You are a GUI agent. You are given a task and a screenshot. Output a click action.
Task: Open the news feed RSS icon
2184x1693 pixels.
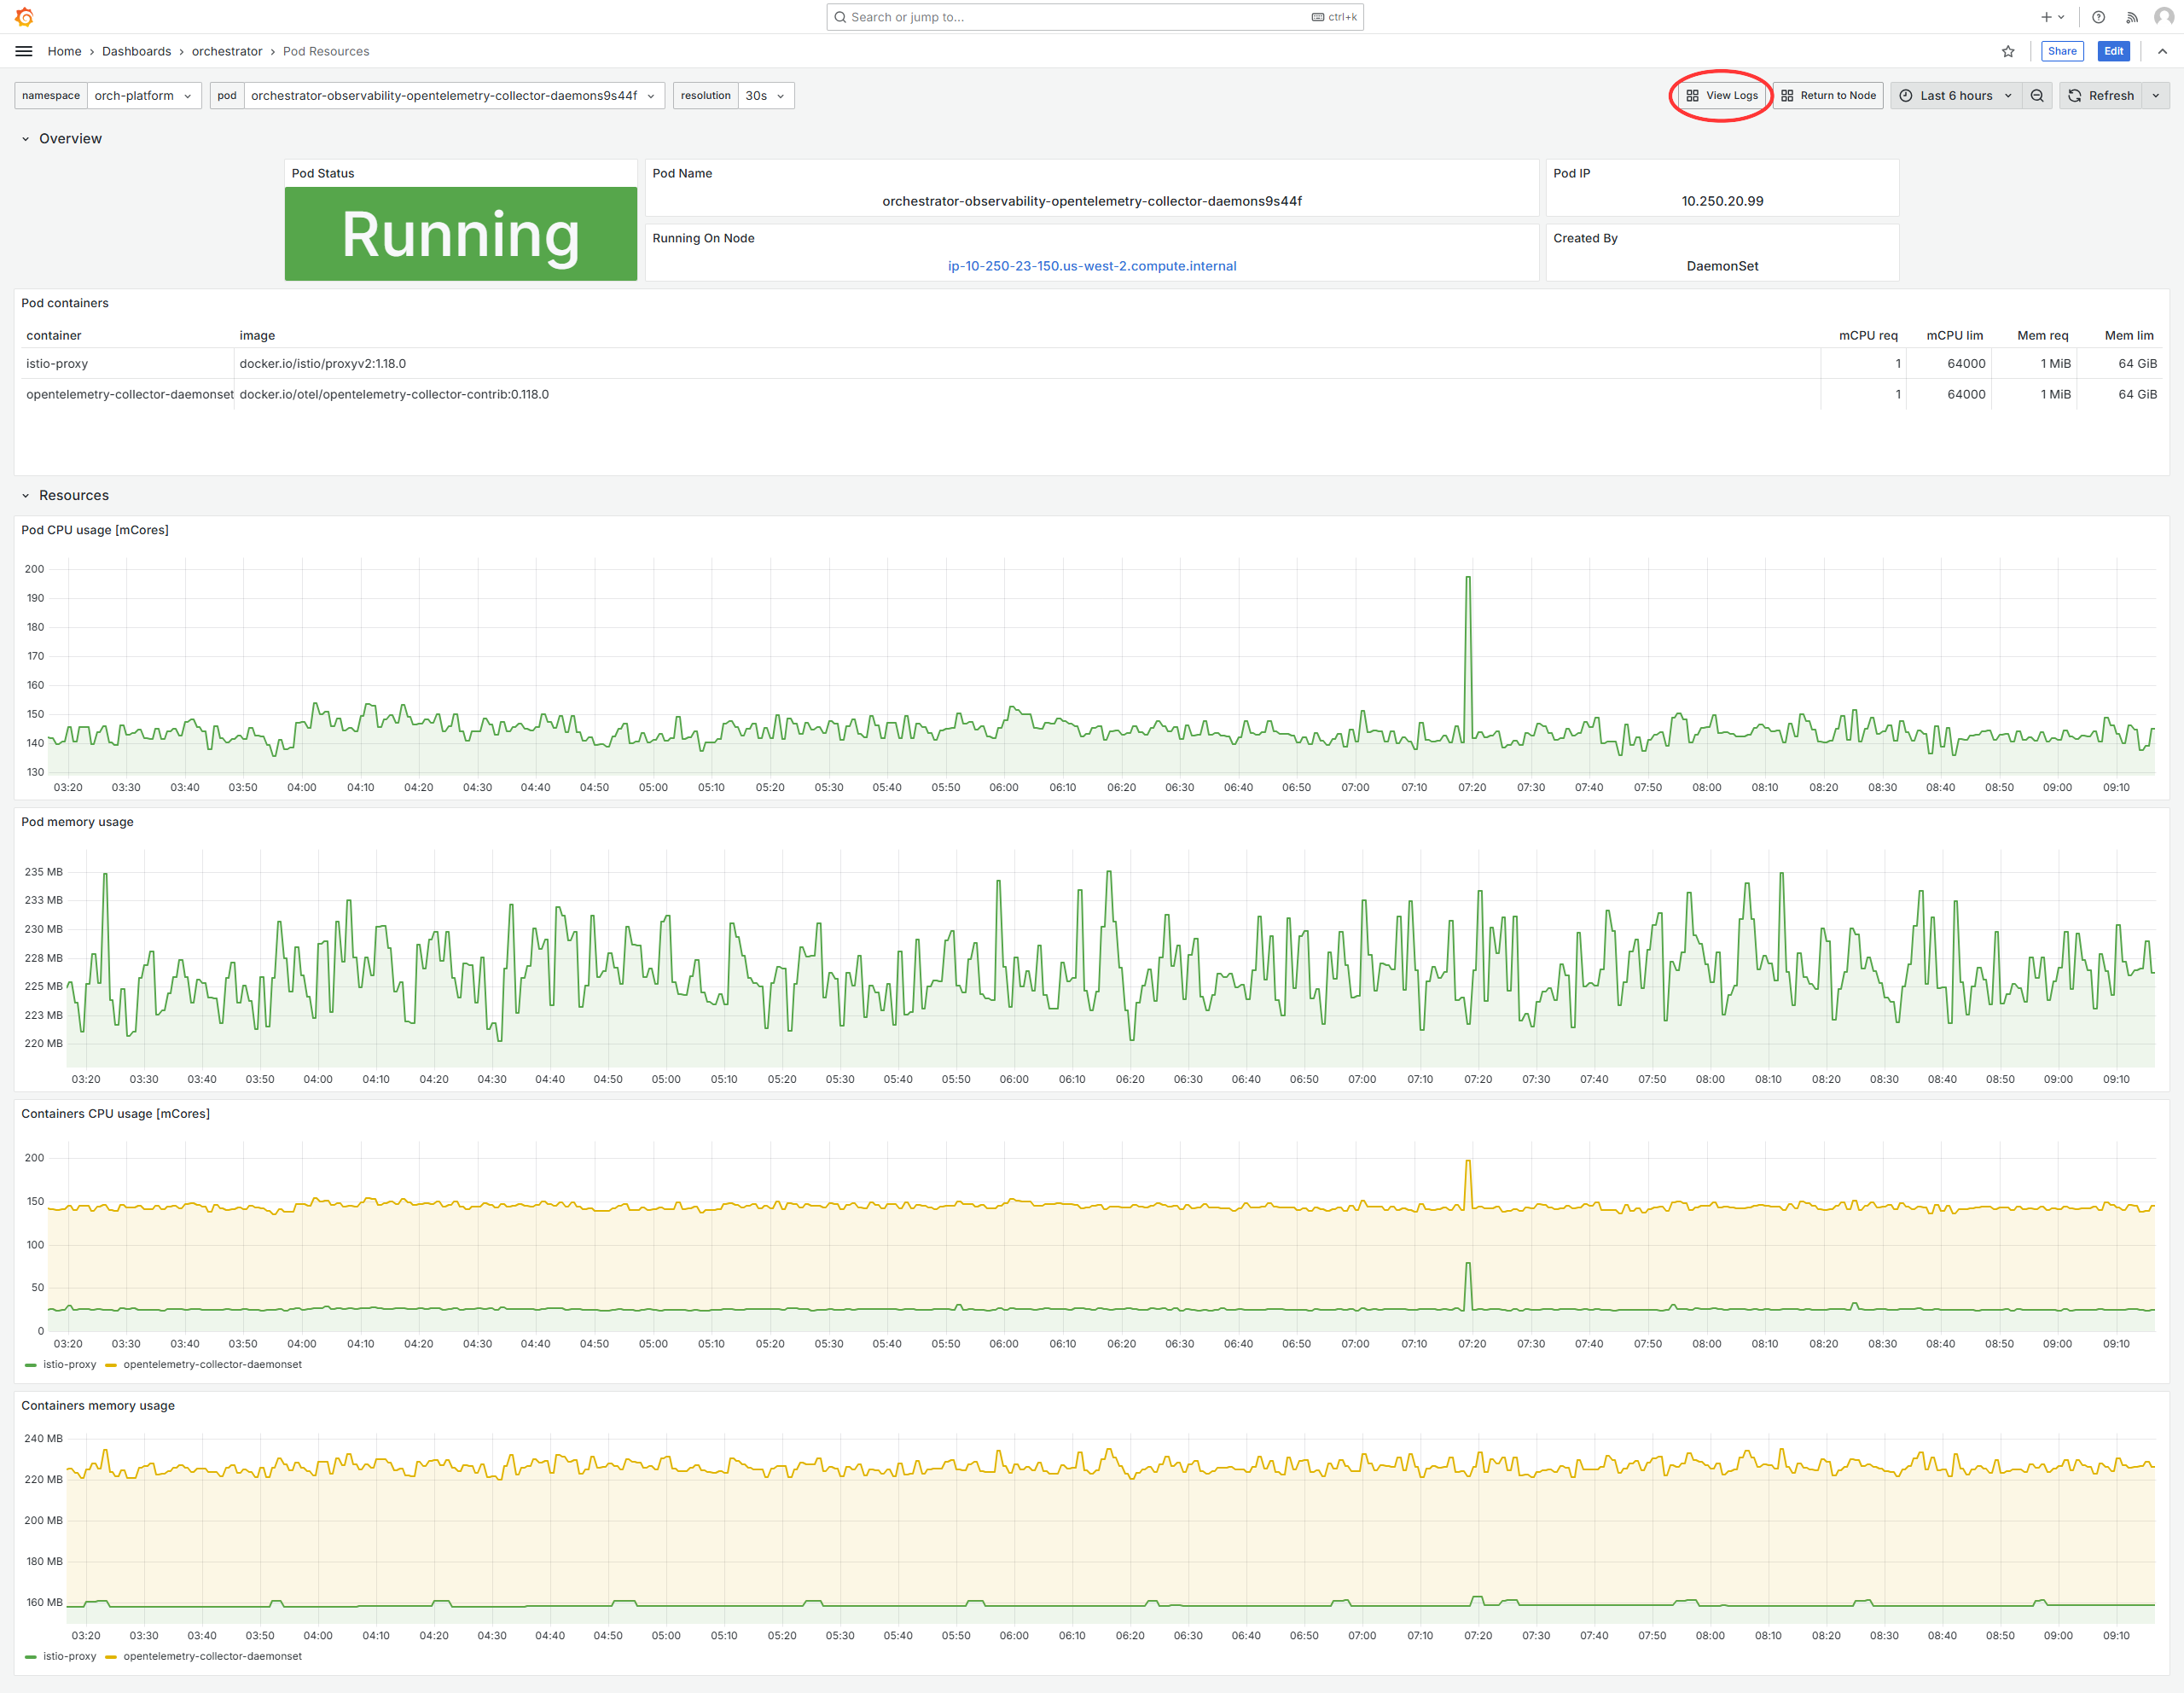2131,17
